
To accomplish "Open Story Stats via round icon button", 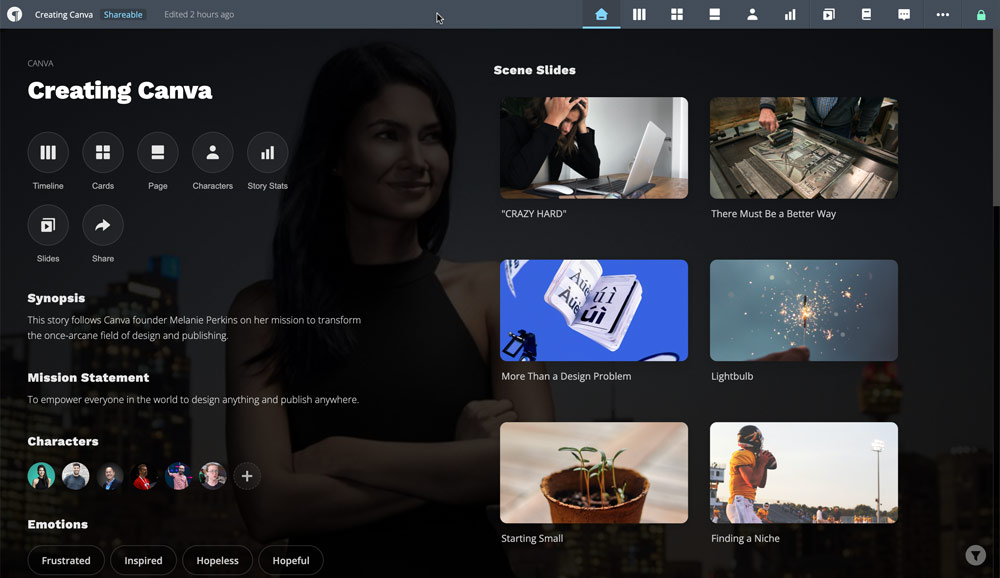I will click(x=267, y=152).
